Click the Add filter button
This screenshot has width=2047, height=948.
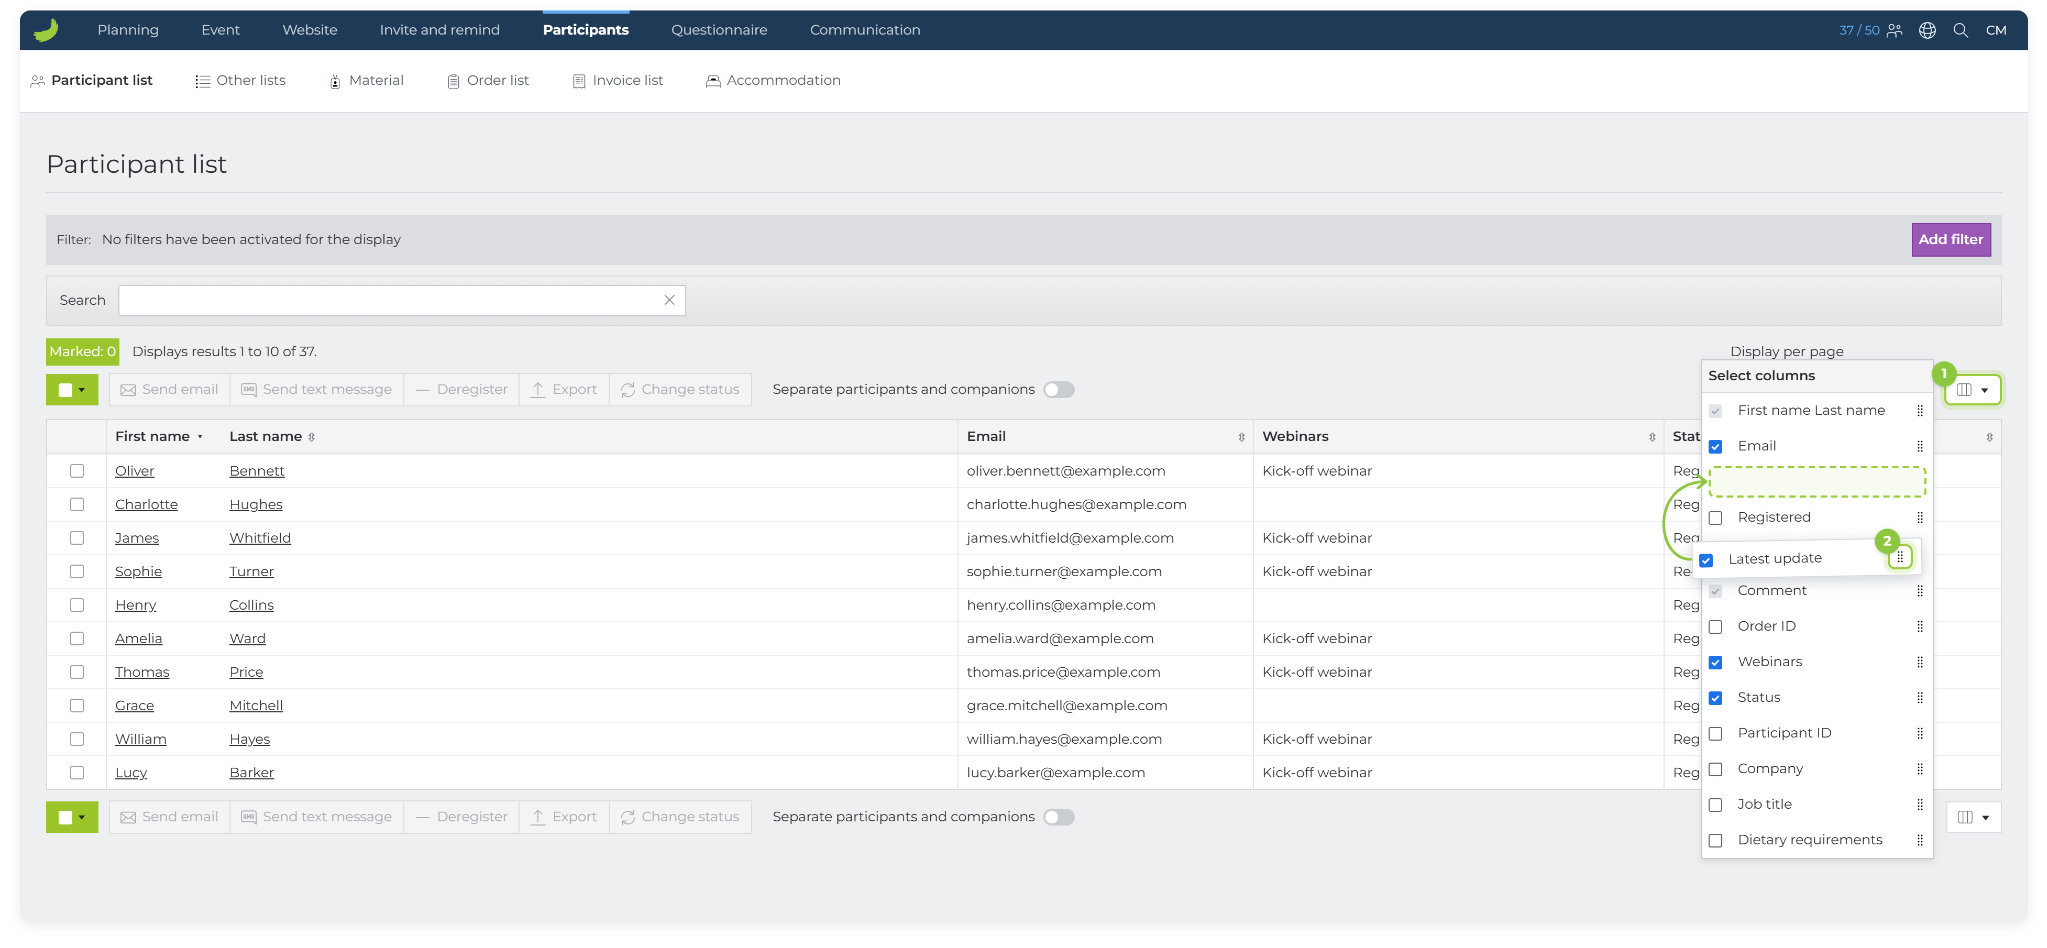coord(1950,239)
